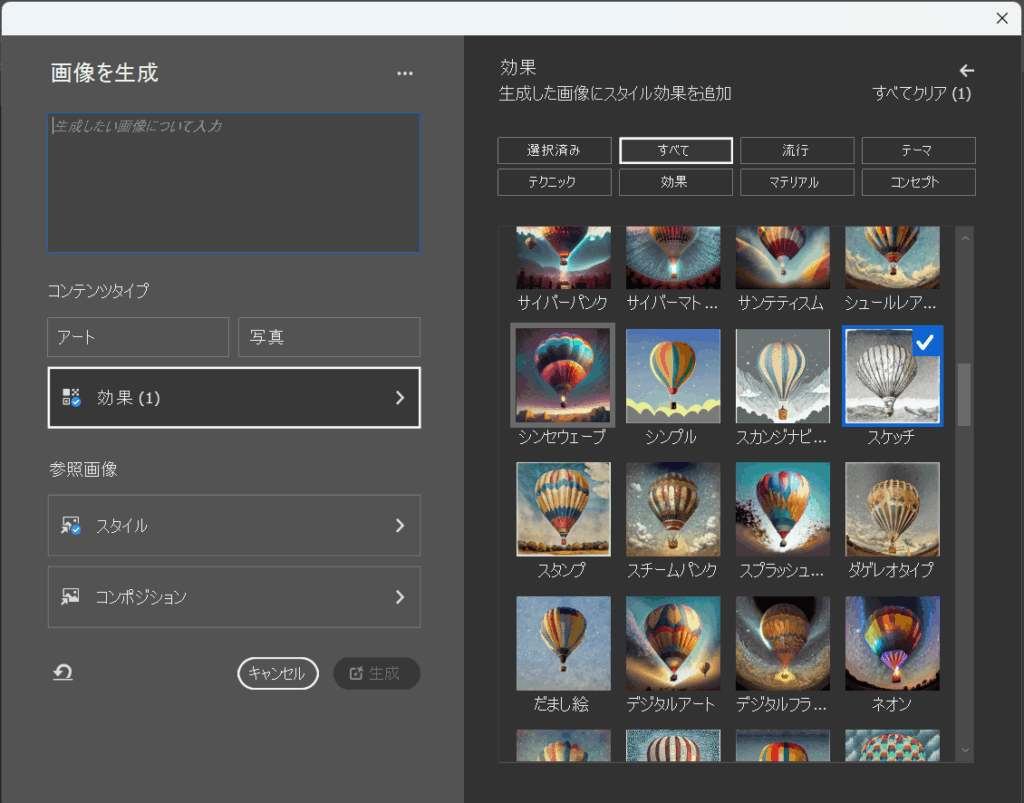
Task: Click the effects list scrollbar thumb
Action: [964, 395]
